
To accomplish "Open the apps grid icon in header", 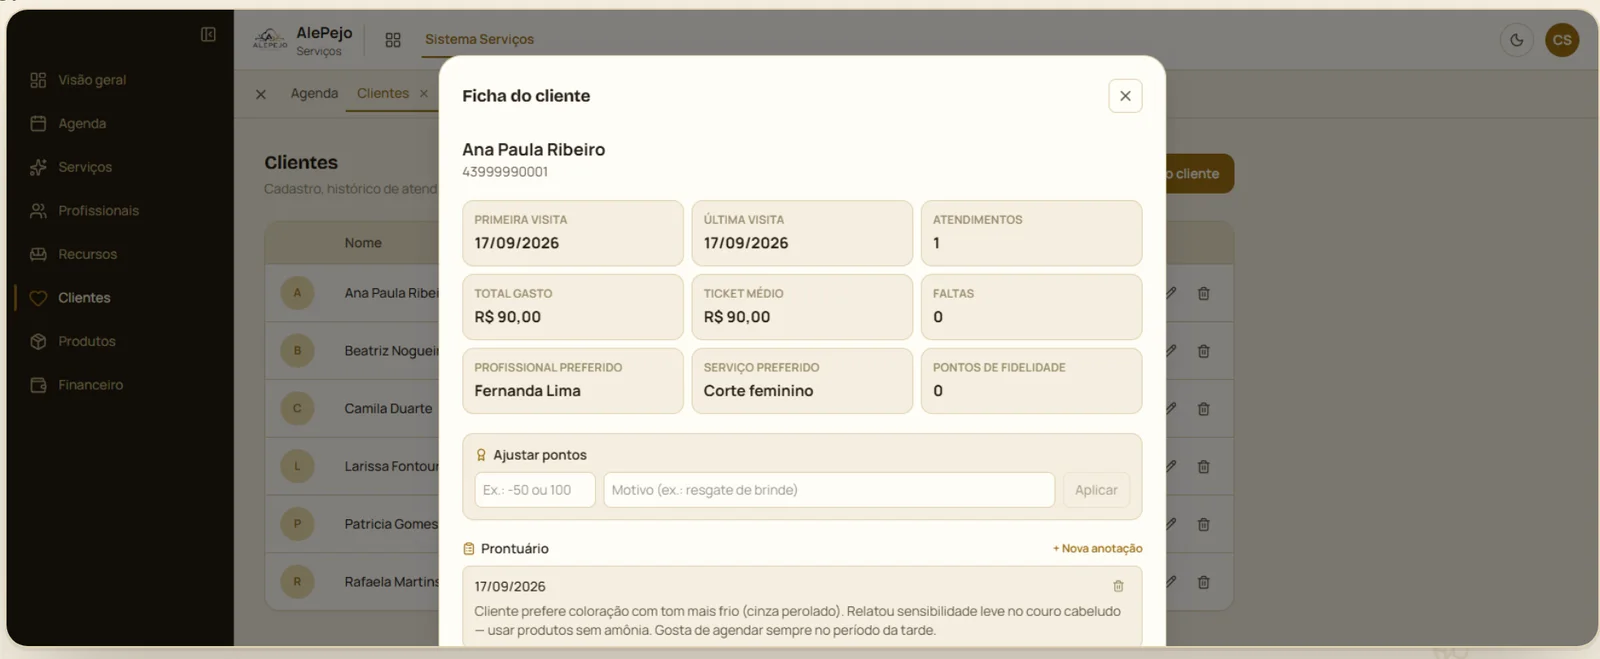I will point(393,40).
